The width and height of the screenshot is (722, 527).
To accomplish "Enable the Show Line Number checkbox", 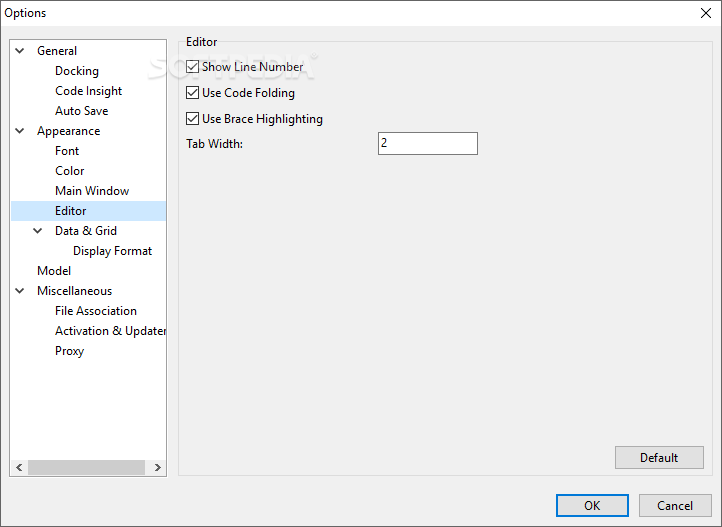I will pyautogui.click(x=192, y=67).
